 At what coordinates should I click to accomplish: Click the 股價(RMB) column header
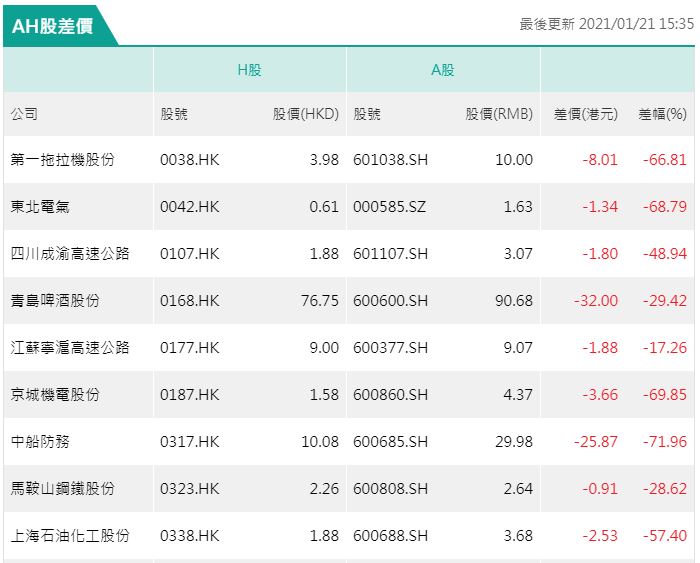pyautogui.click(x=499, y=114)
